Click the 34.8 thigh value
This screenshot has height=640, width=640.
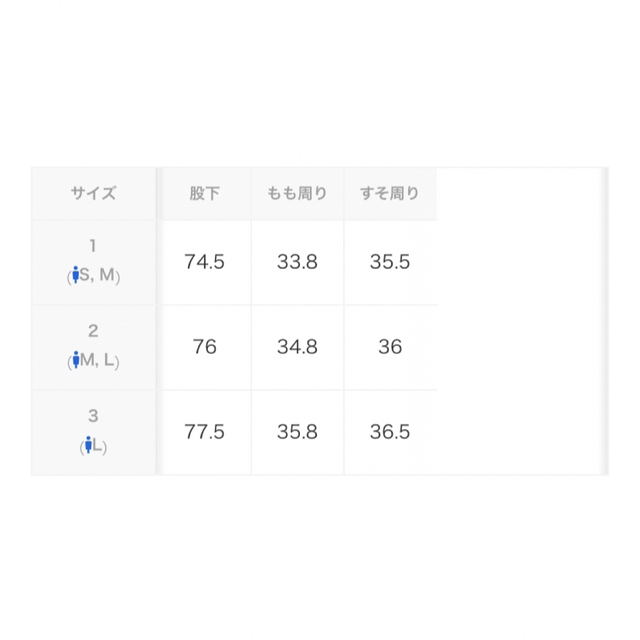(298, 347)
